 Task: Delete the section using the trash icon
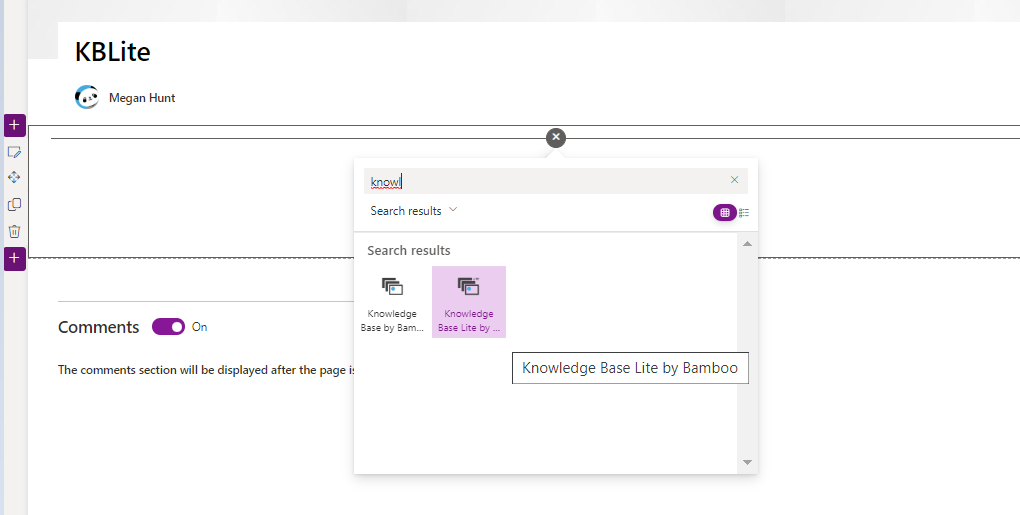click(14, 231)
